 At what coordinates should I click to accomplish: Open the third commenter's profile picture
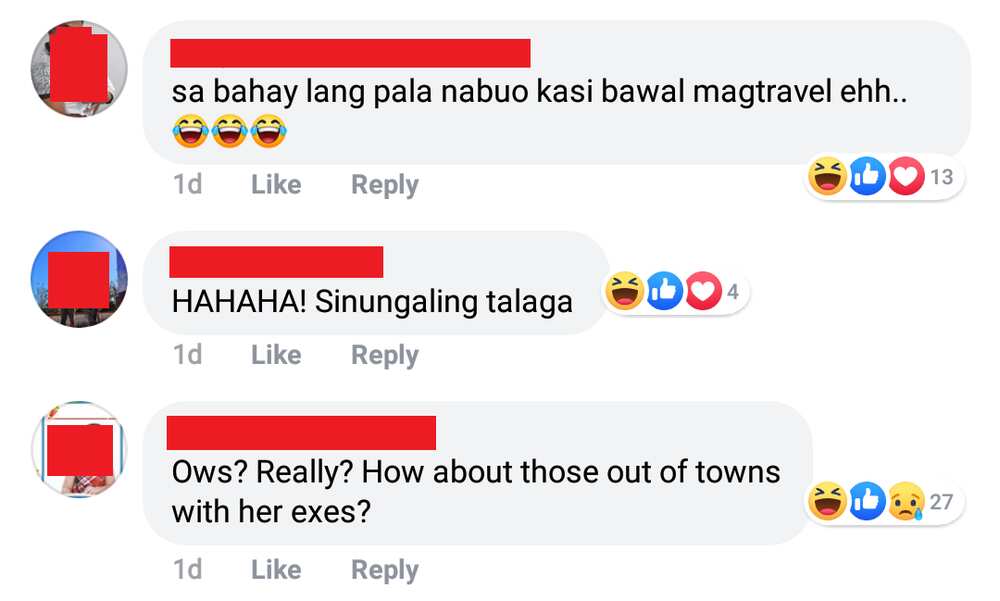click(x=79, y=449)
